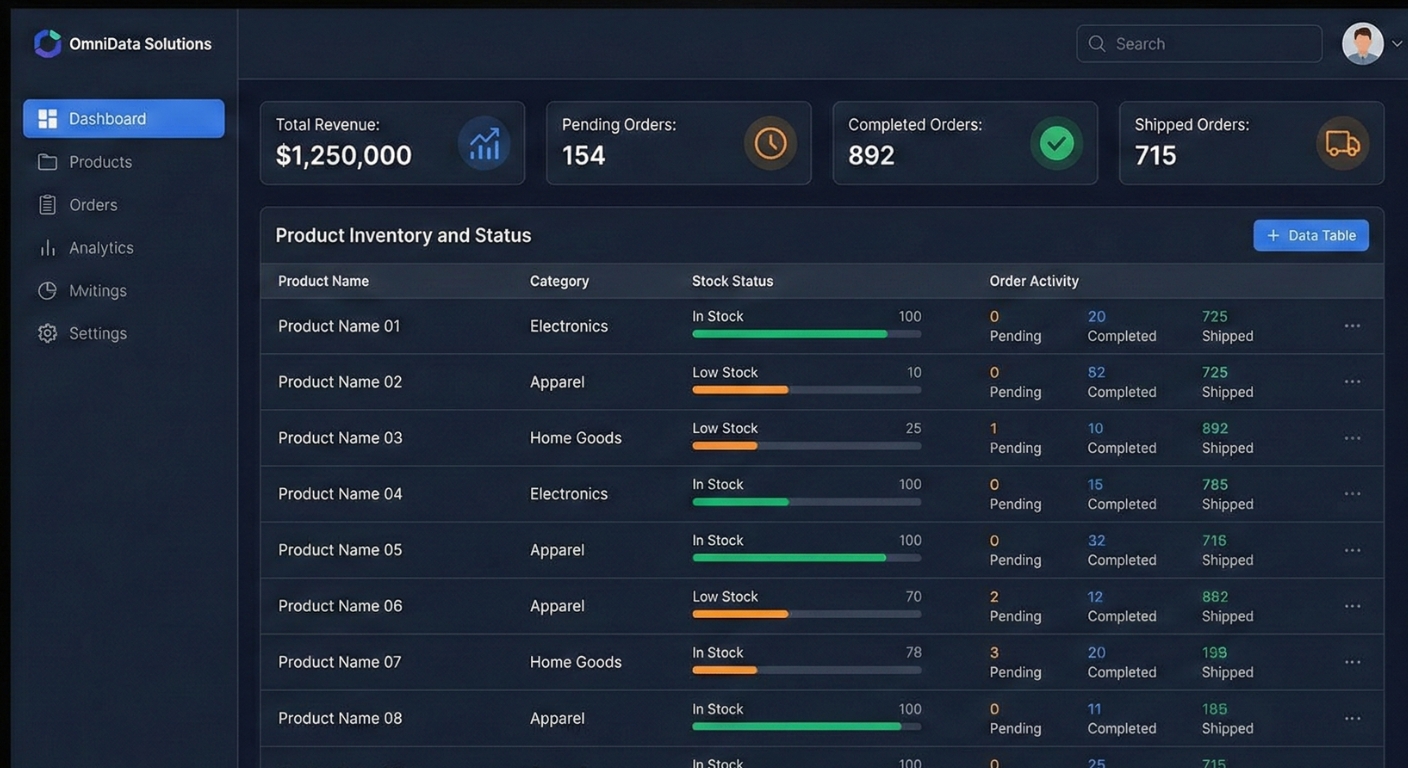
Task: Open the more options menu for Product Name 04
Action: point(1352,494)
